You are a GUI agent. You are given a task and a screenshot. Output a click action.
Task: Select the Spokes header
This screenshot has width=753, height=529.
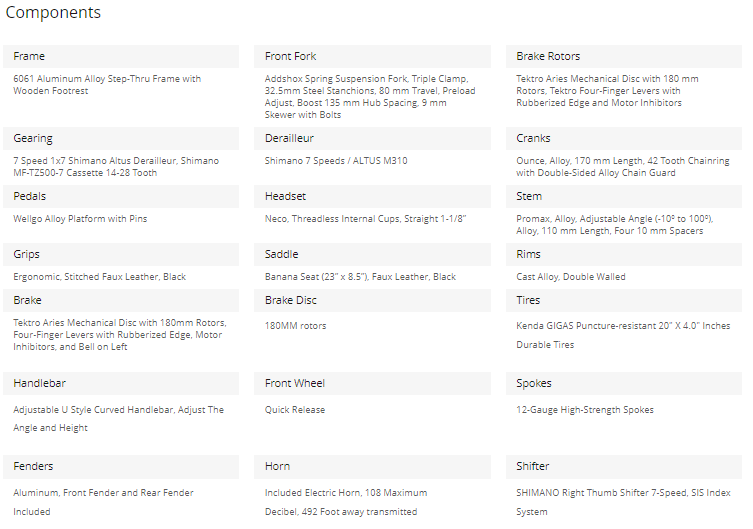coord(624,384)
